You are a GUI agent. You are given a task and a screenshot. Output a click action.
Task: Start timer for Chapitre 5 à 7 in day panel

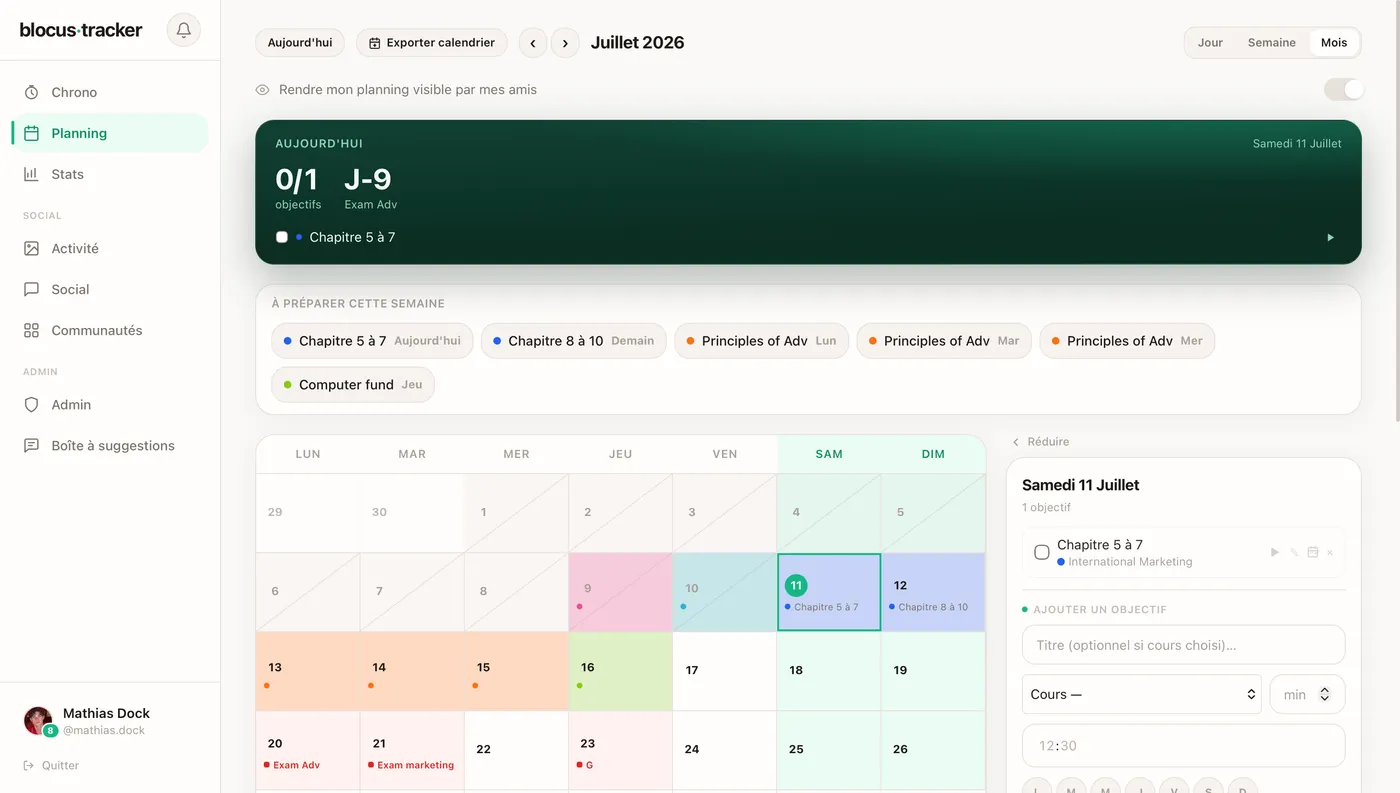(x=1274, y=552)
